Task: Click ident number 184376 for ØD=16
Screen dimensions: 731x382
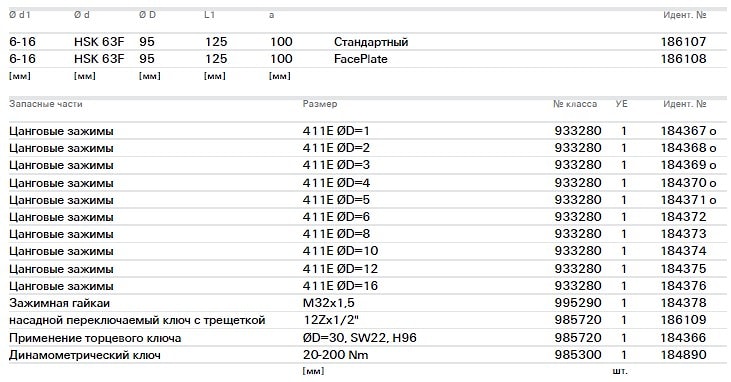Action: 683,285
